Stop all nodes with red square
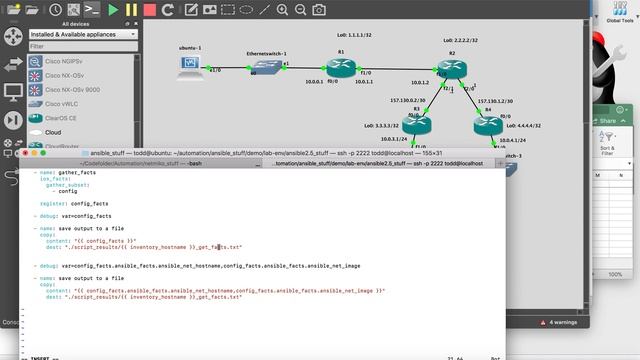Screen dimensions: 640x360 tap(150, 9)
